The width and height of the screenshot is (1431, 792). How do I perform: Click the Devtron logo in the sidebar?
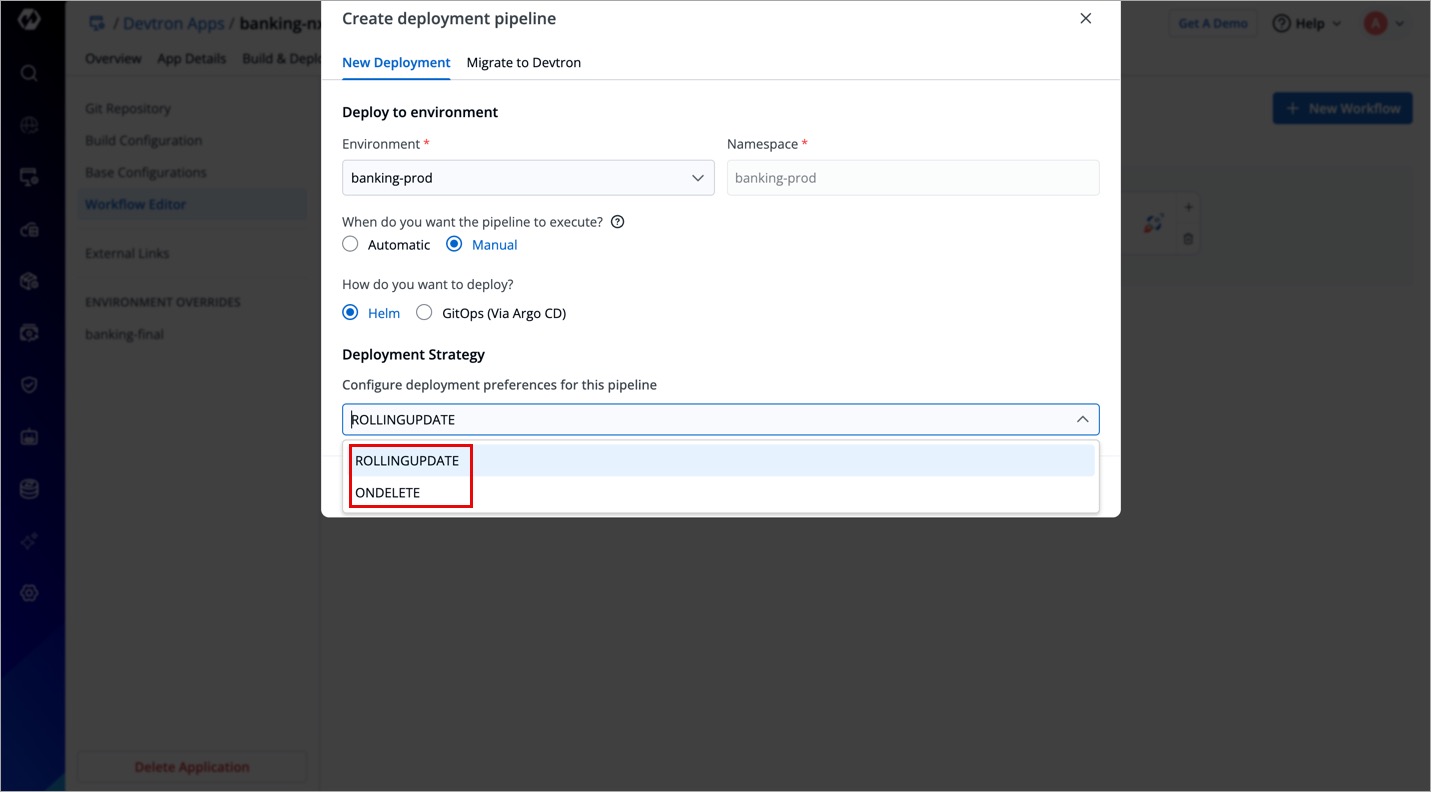pyautogui.click(x=29, y=20)
